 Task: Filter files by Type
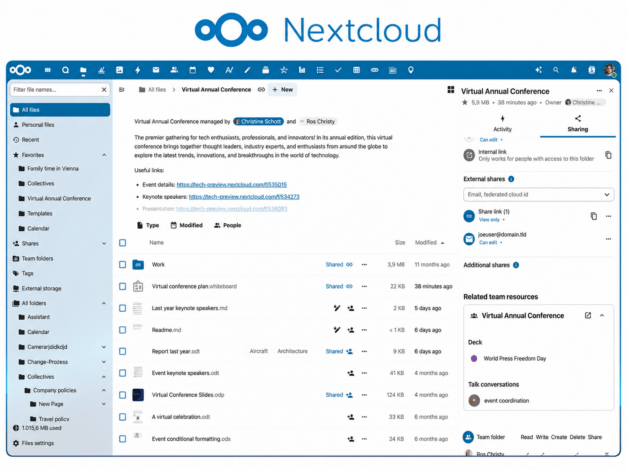[148, 225]
